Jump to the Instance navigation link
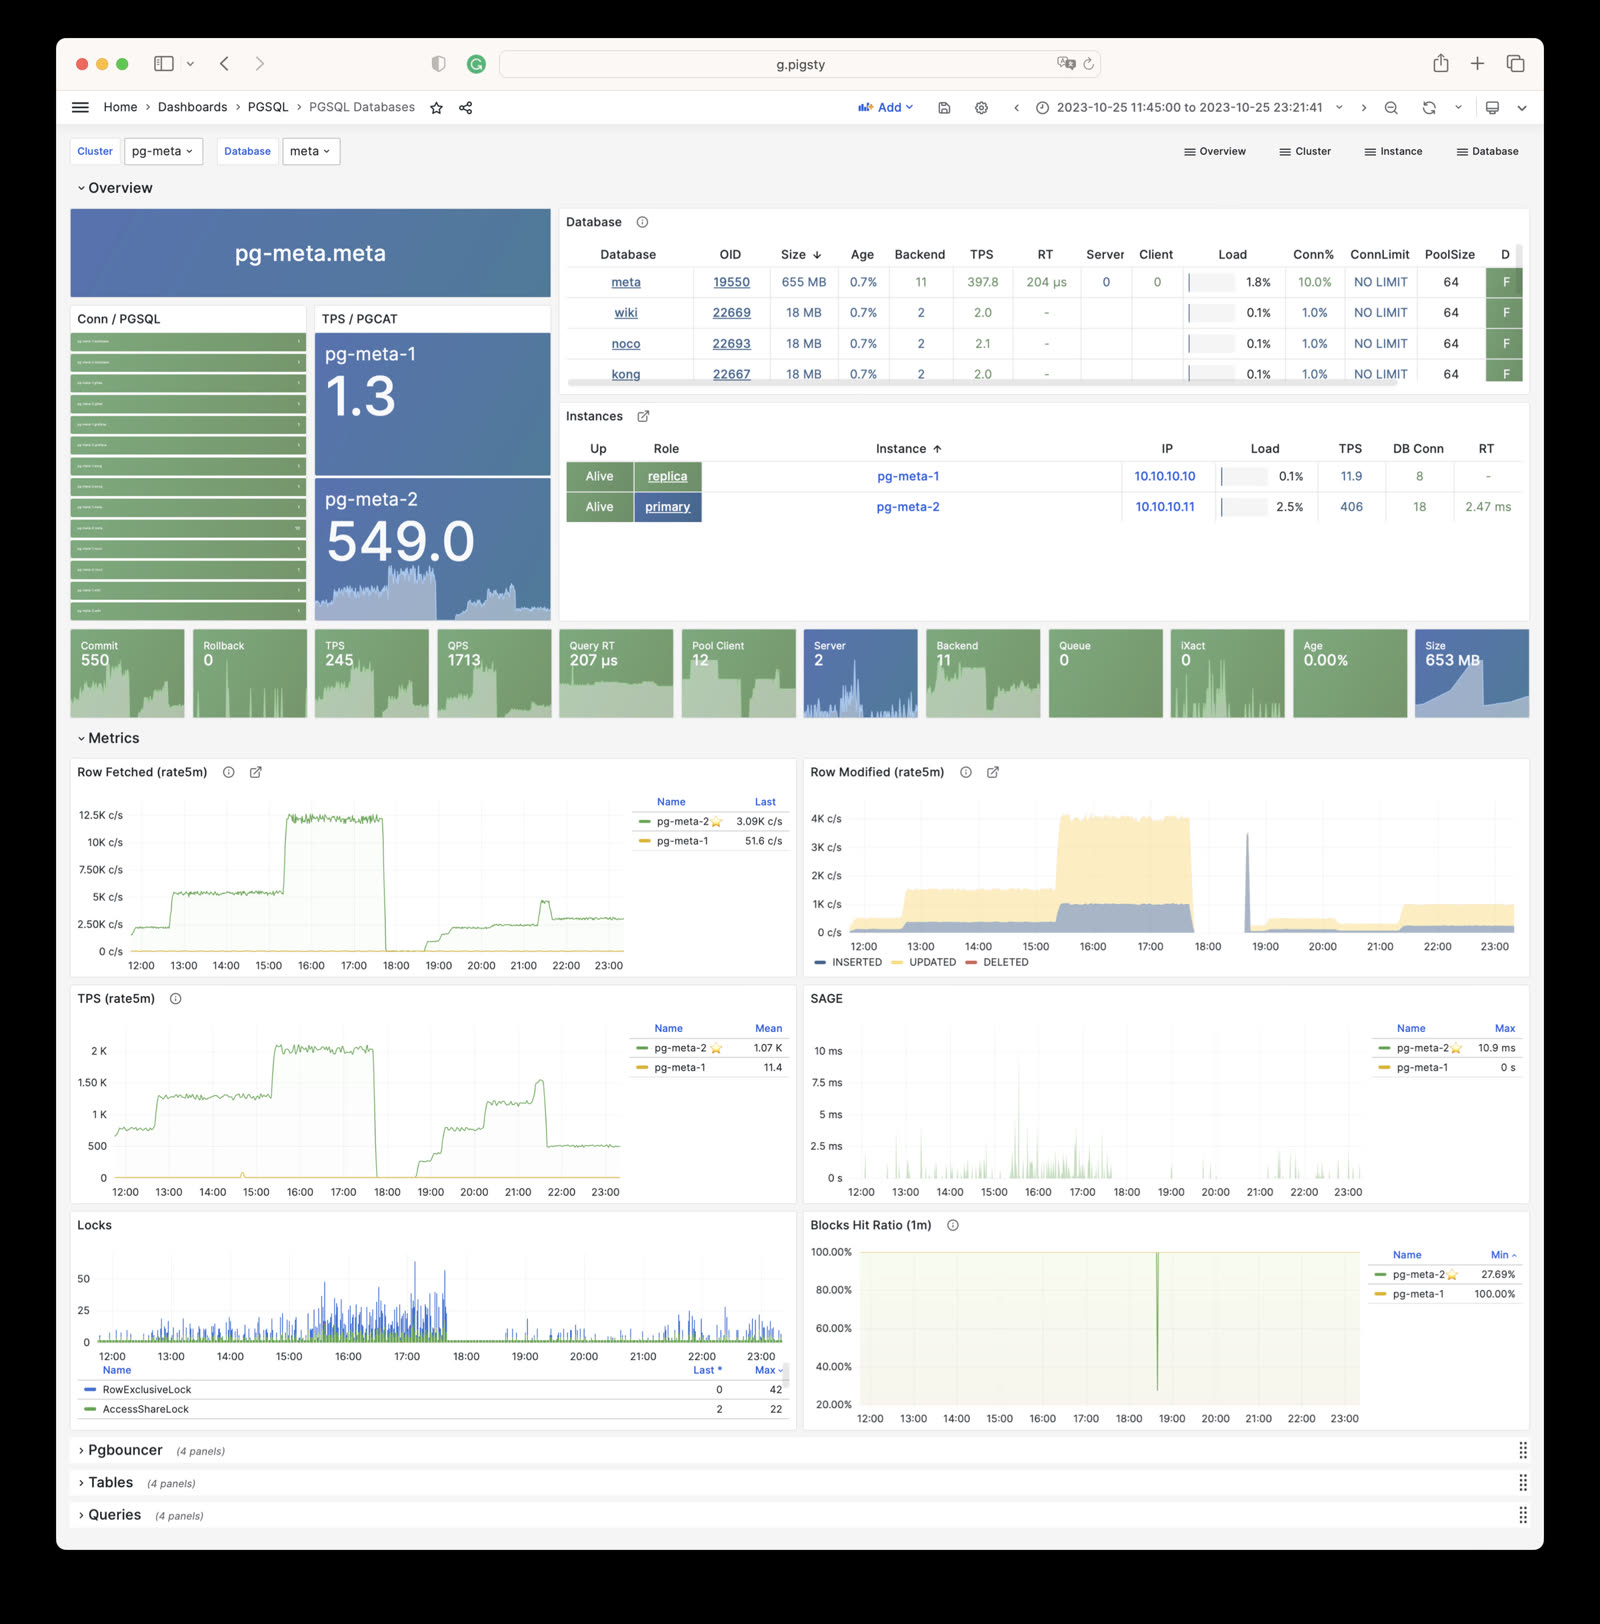 (1393, 151)
